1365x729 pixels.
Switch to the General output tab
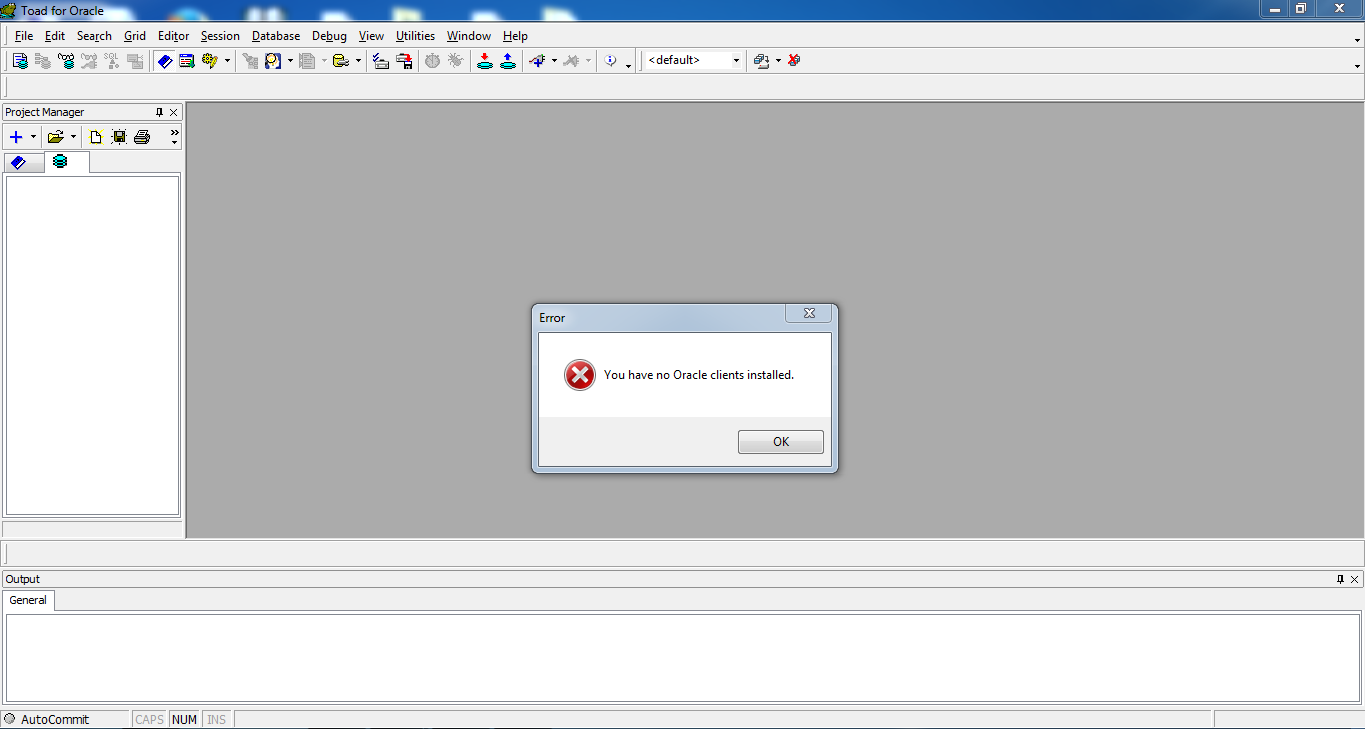click(28, 600)
